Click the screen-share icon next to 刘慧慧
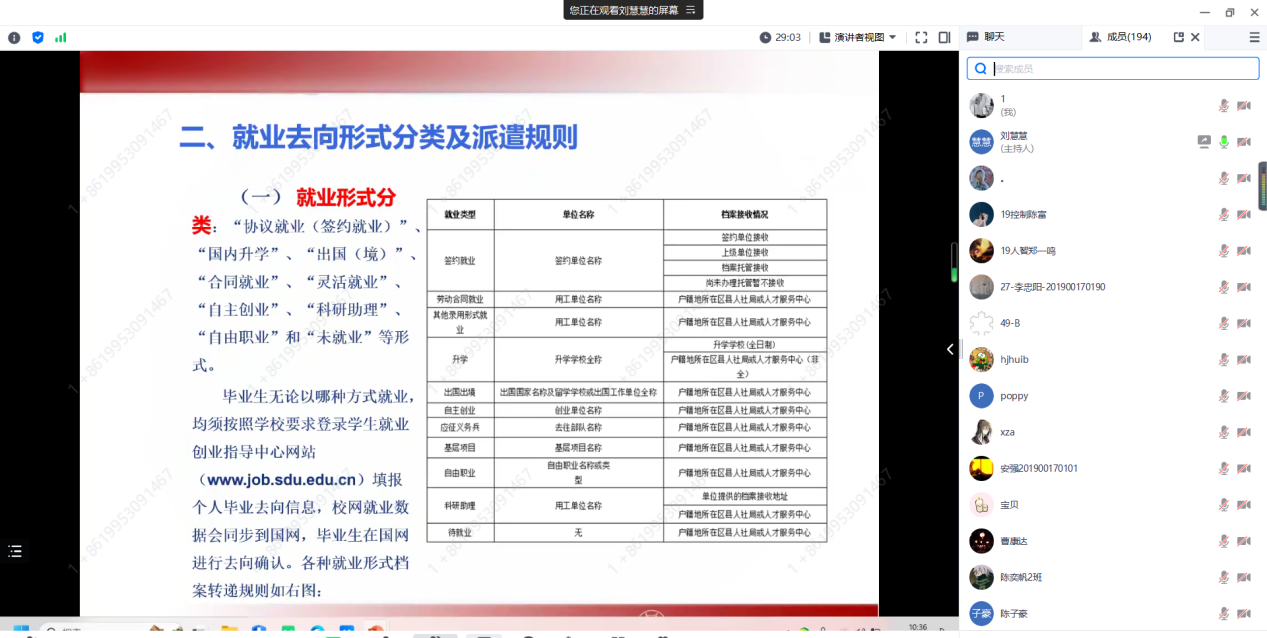Viewport: 1267px width, 638px height. (1204, 142)
